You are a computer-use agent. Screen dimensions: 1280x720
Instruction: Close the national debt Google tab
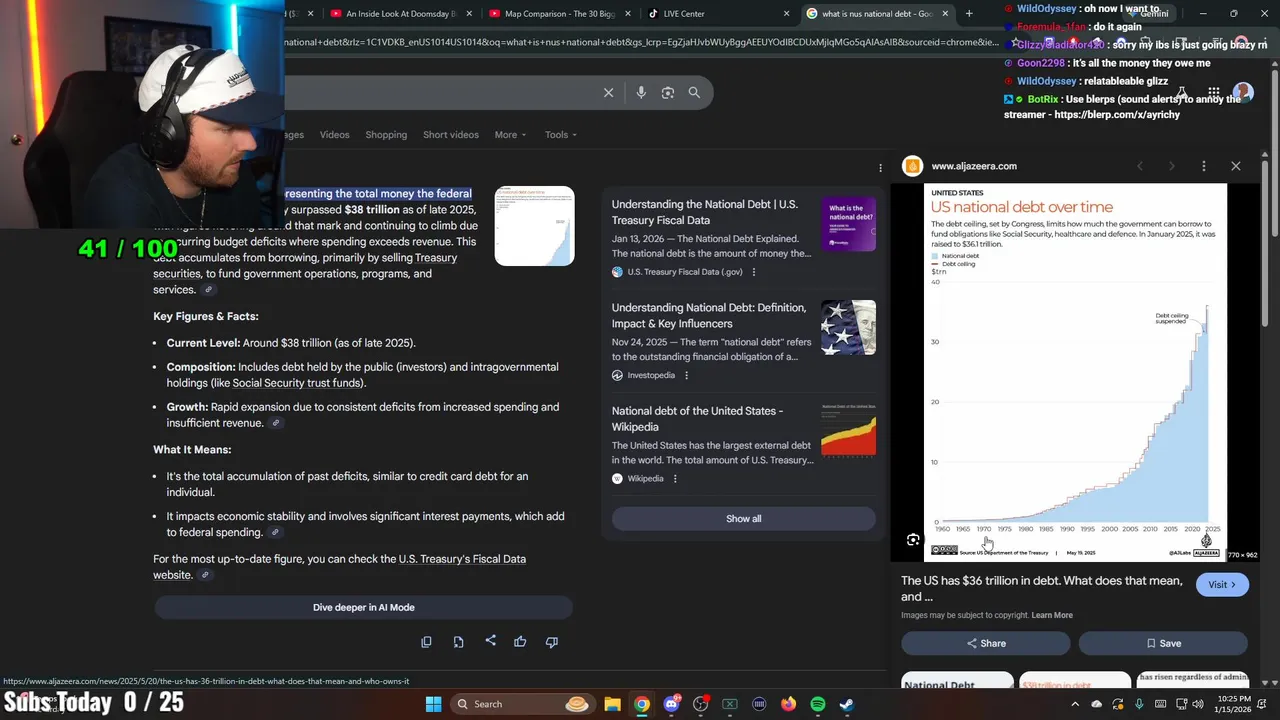click(945, 14)
